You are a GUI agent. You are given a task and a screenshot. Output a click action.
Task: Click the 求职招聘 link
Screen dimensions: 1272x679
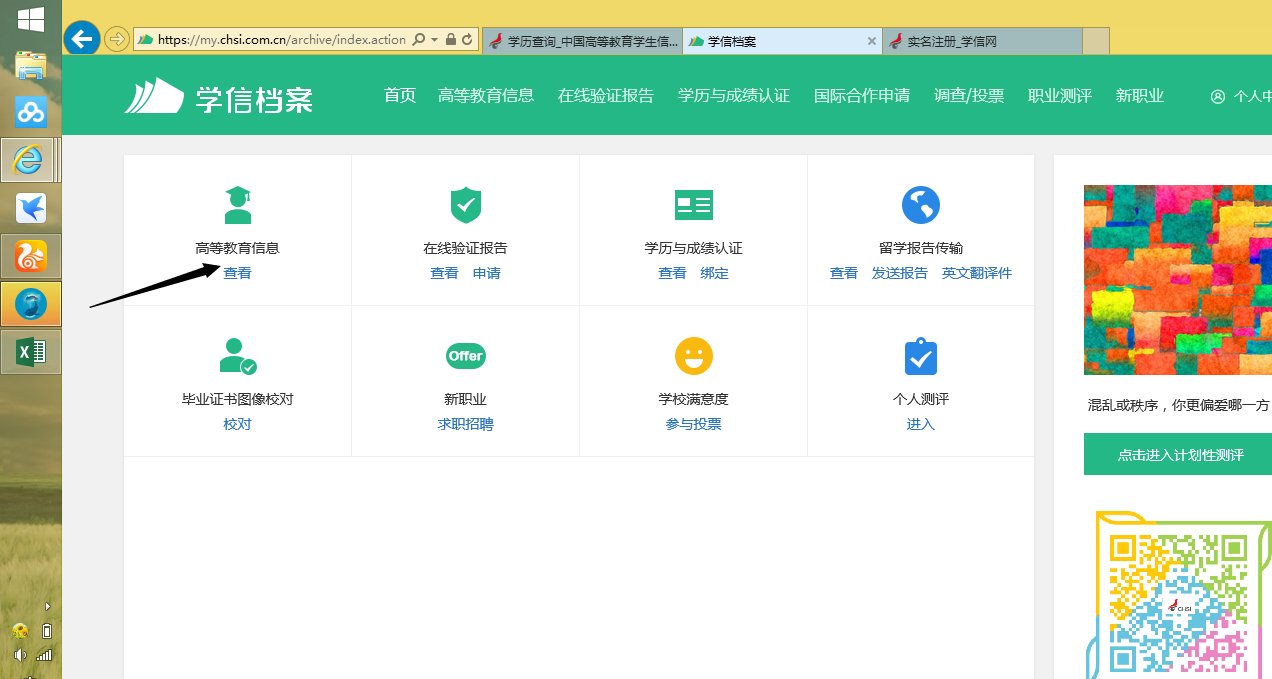(465, 423)
